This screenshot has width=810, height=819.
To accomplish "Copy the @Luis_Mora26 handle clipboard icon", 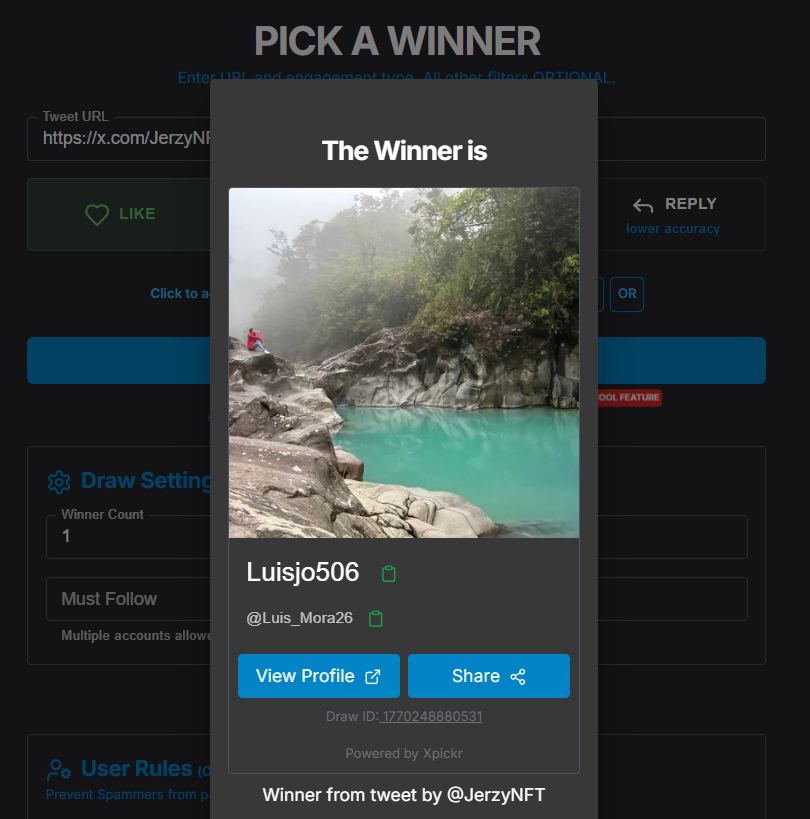I will pyautogui.click(x=375, y=618).
